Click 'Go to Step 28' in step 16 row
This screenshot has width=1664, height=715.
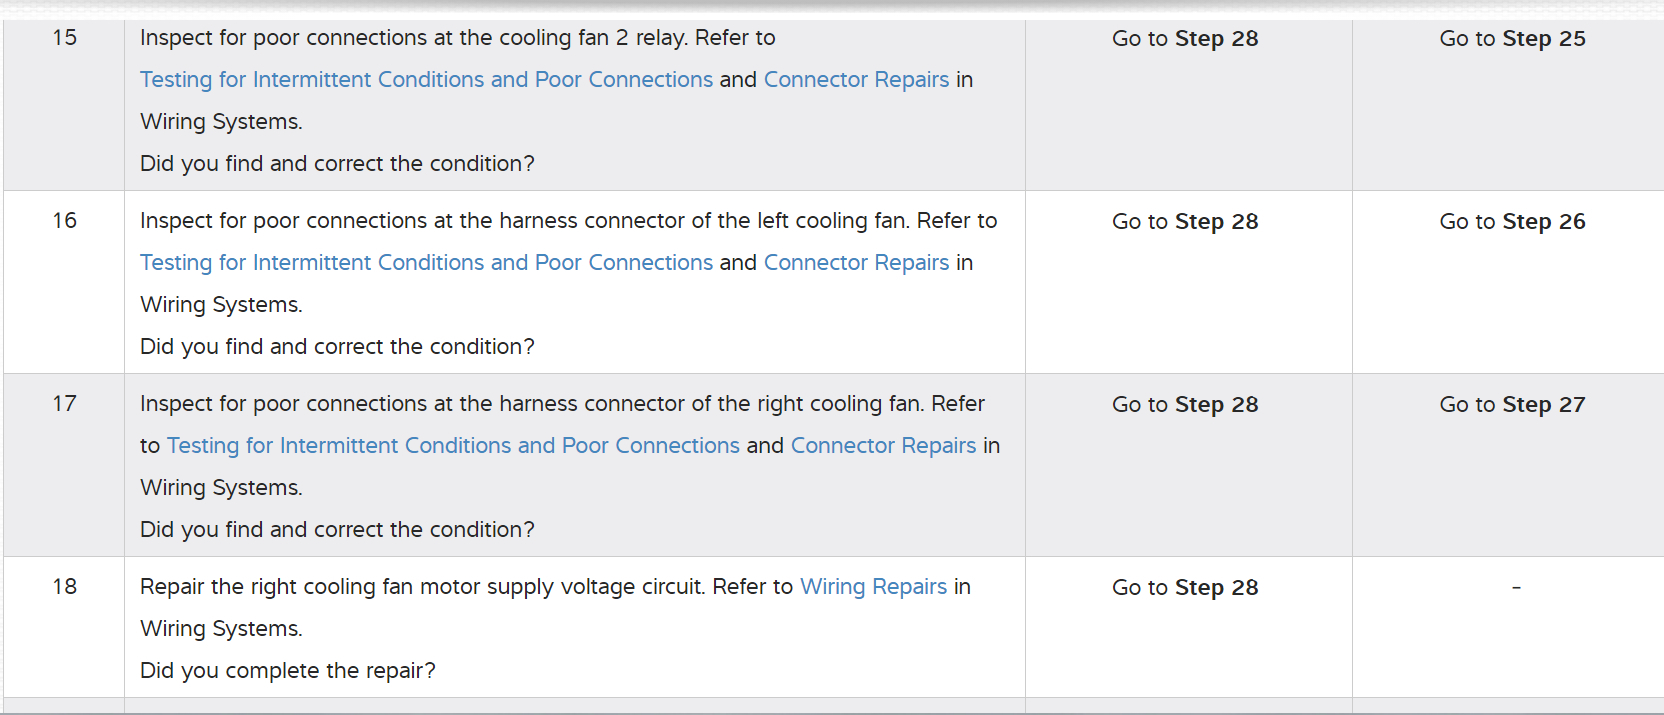[1185, 222]
